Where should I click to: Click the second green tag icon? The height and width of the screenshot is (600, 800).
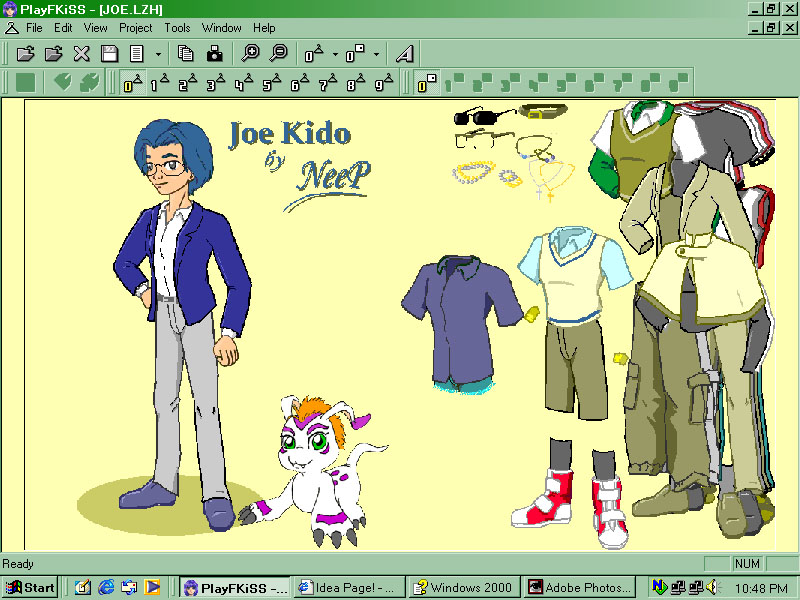pos(90,82)
